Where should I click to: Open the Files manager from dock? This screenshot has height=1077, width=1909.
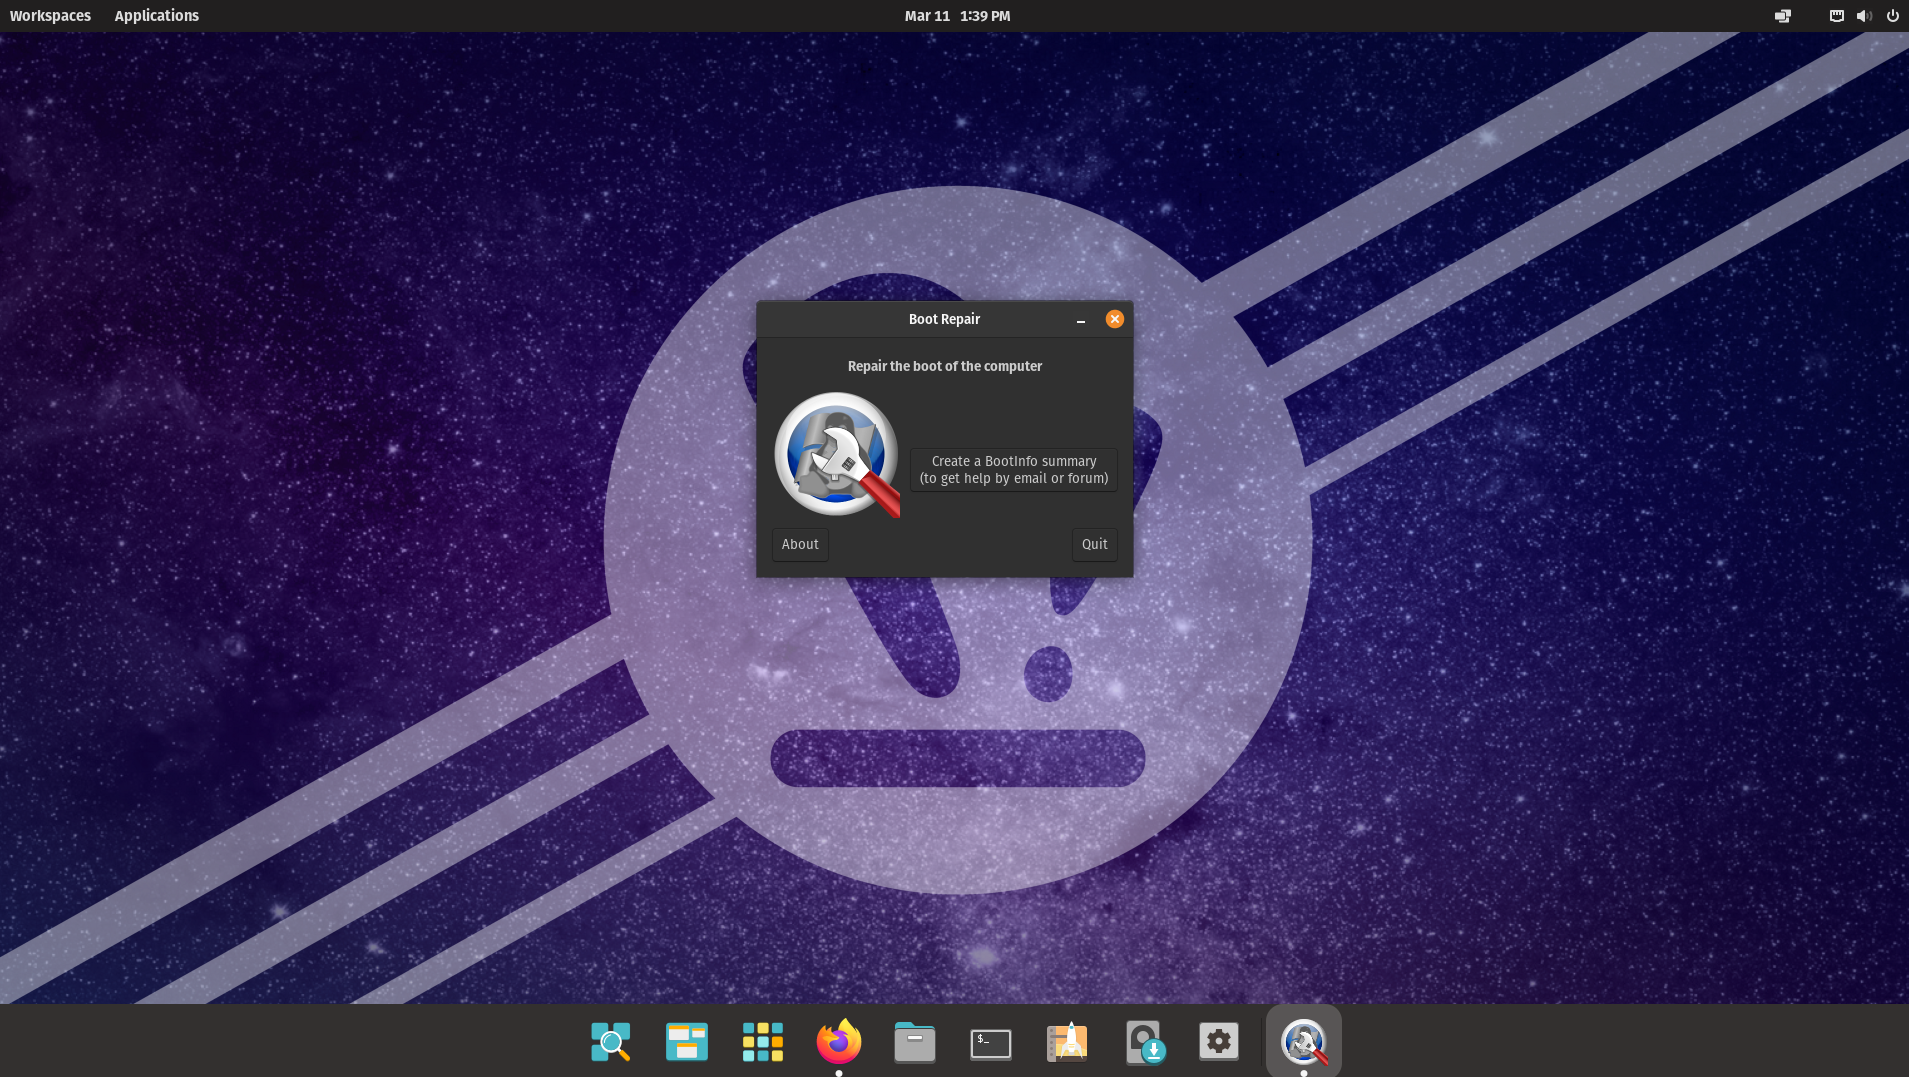(x=915, y=1042)
